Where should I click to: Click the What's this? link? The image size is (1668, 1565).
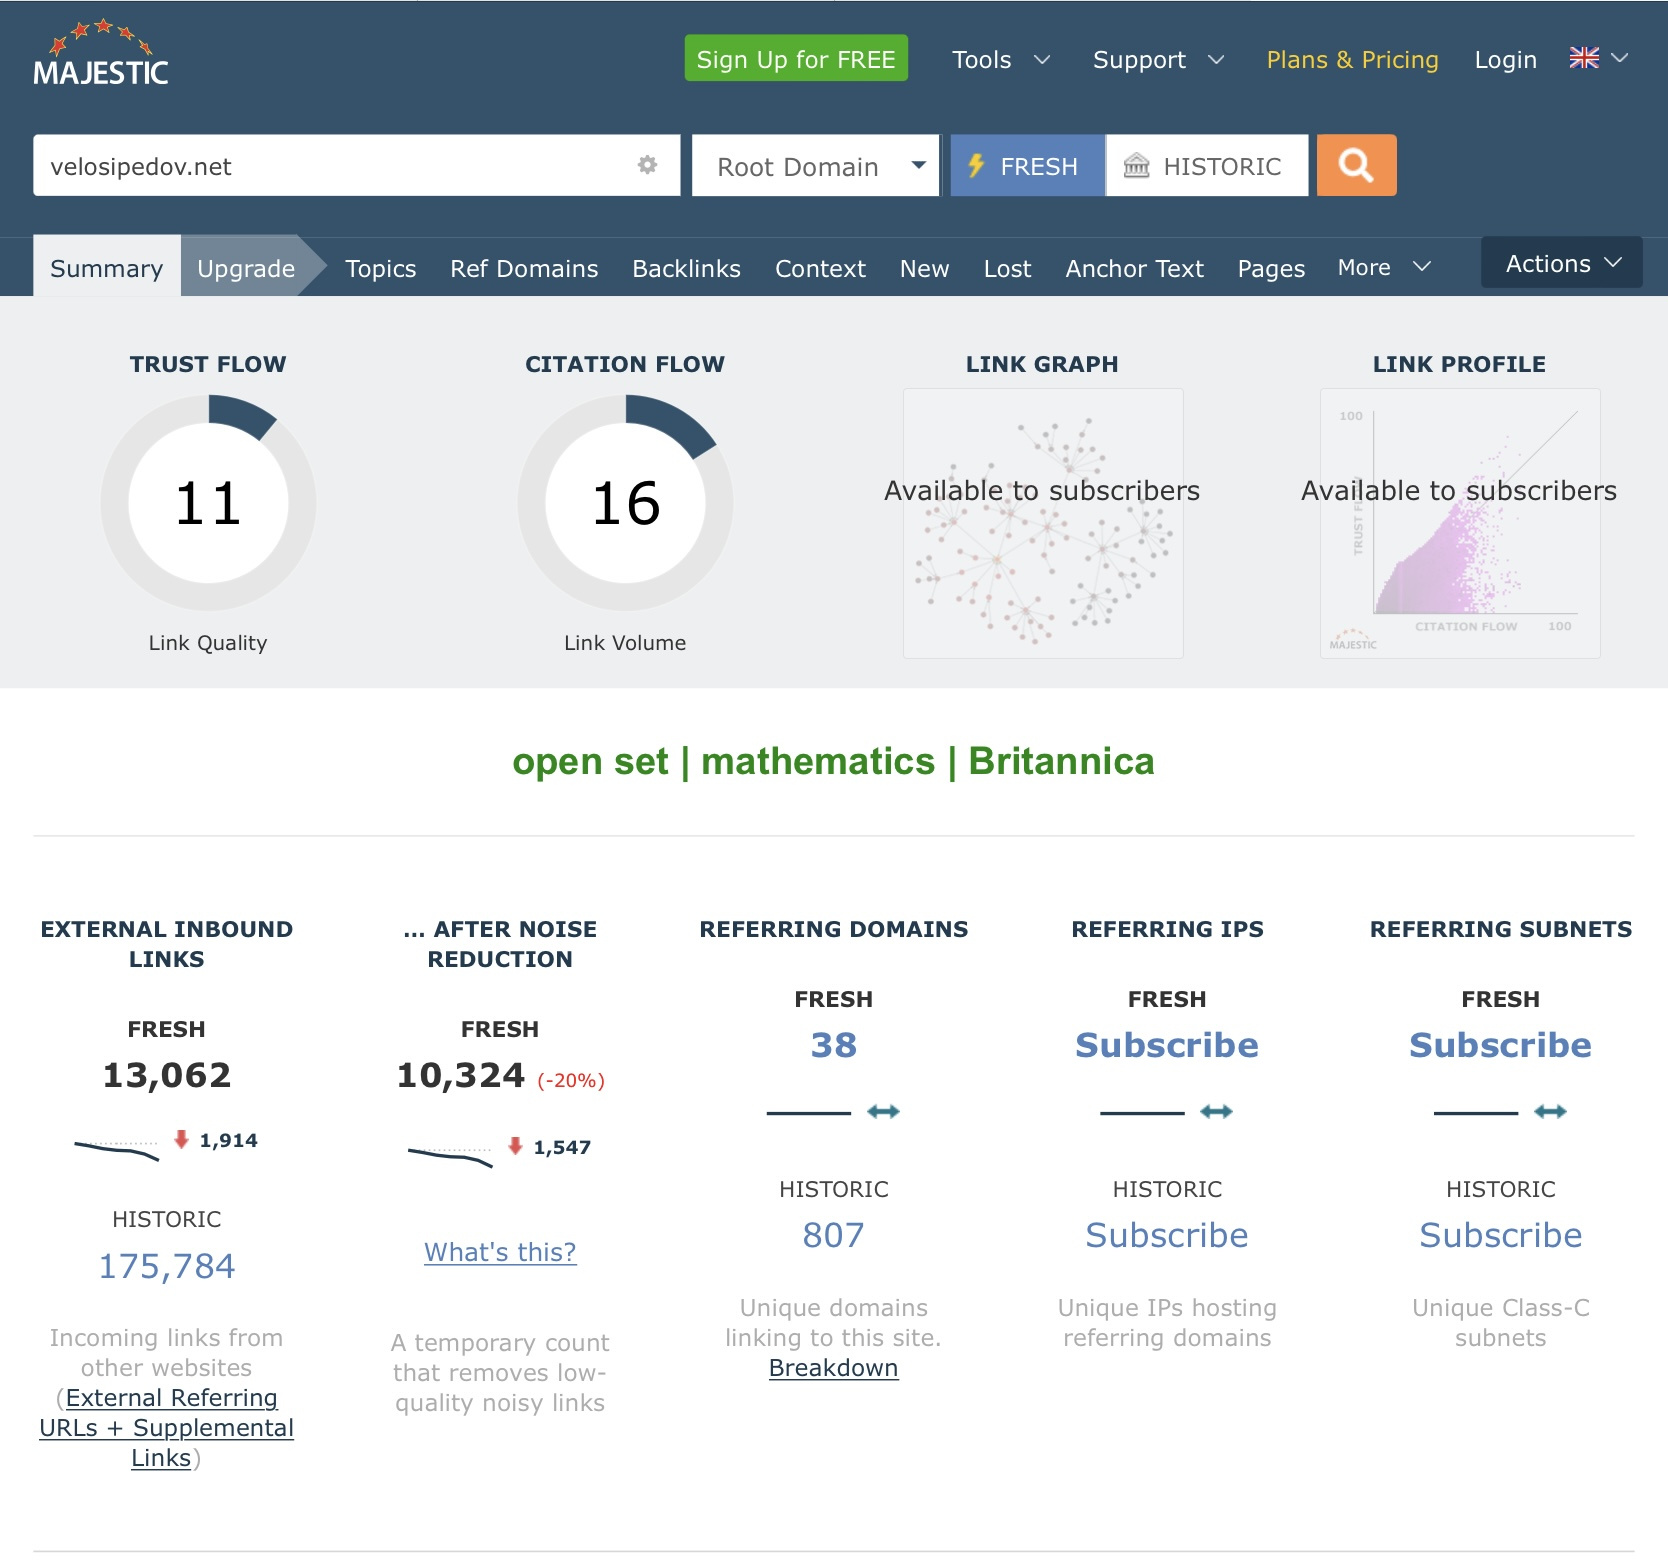click(500, 1251)
